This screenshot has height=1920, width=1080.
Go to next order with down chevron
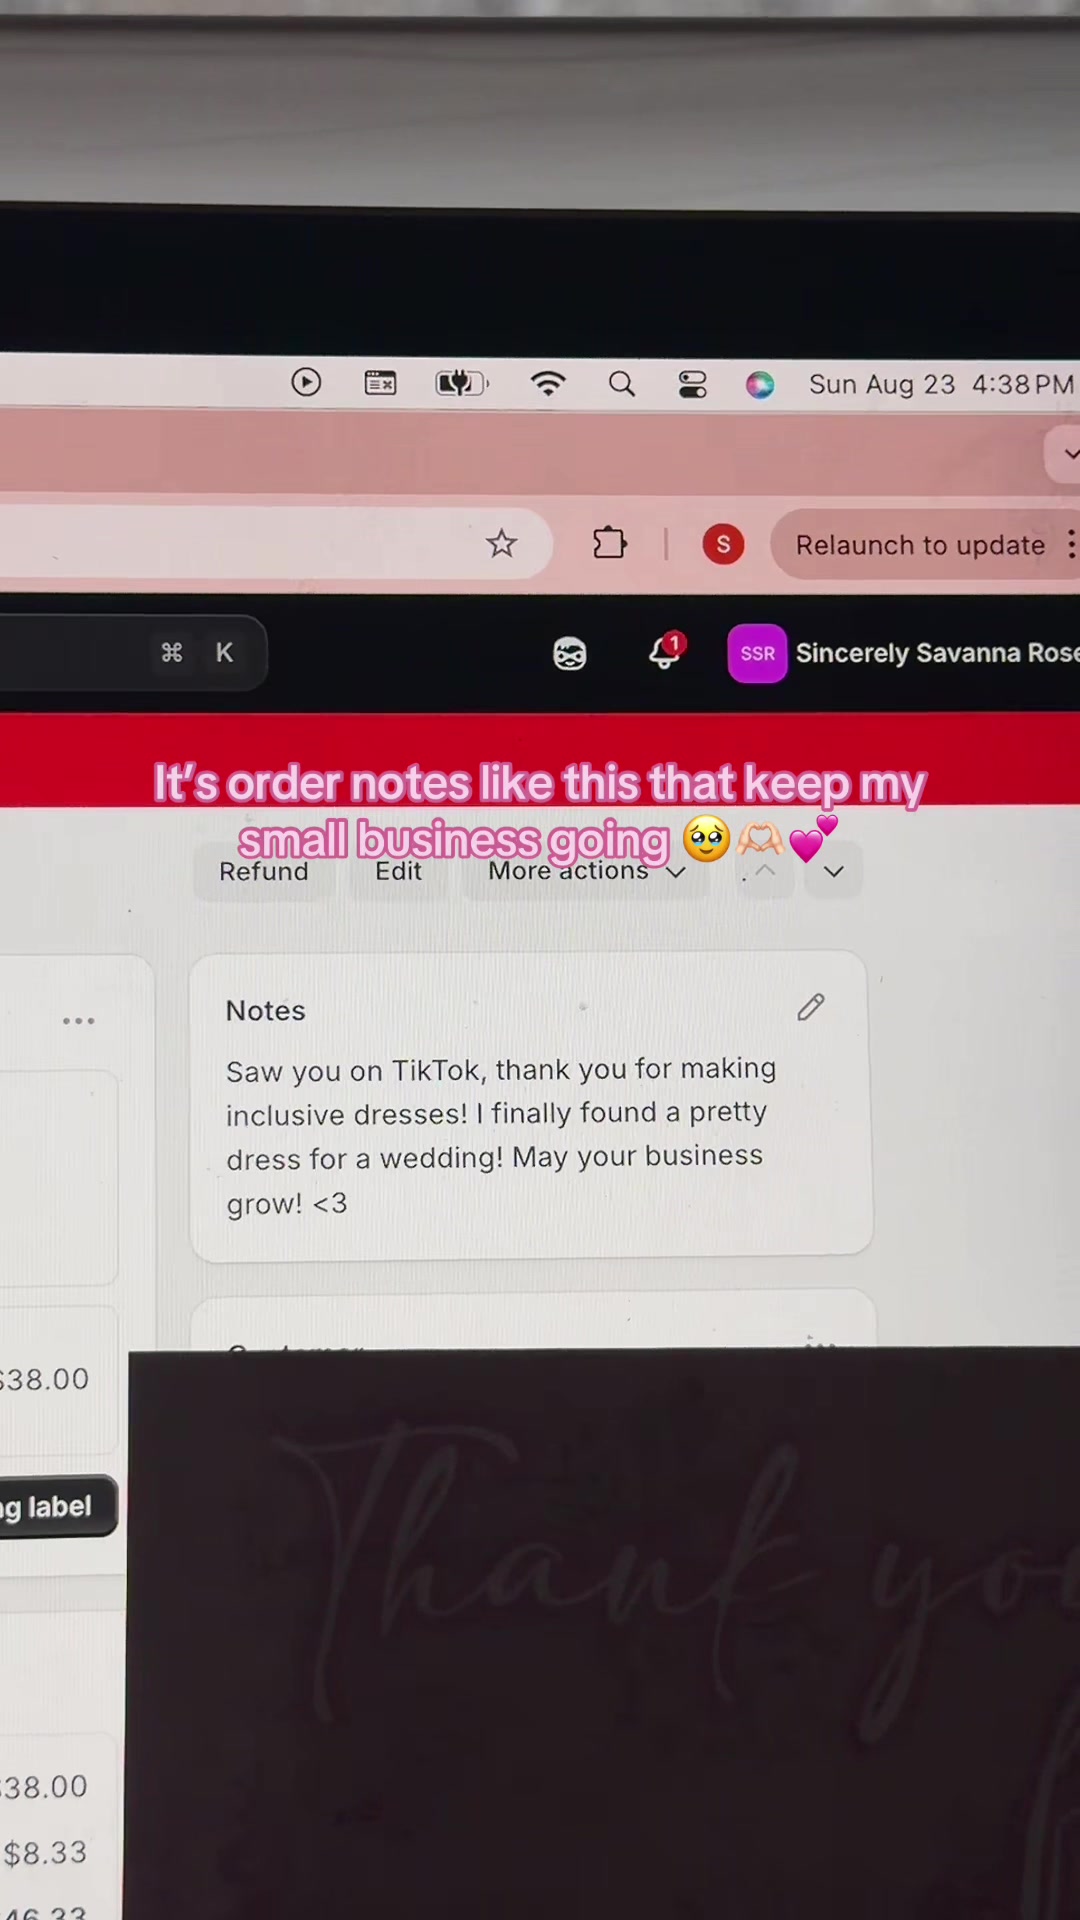(833, 872)
